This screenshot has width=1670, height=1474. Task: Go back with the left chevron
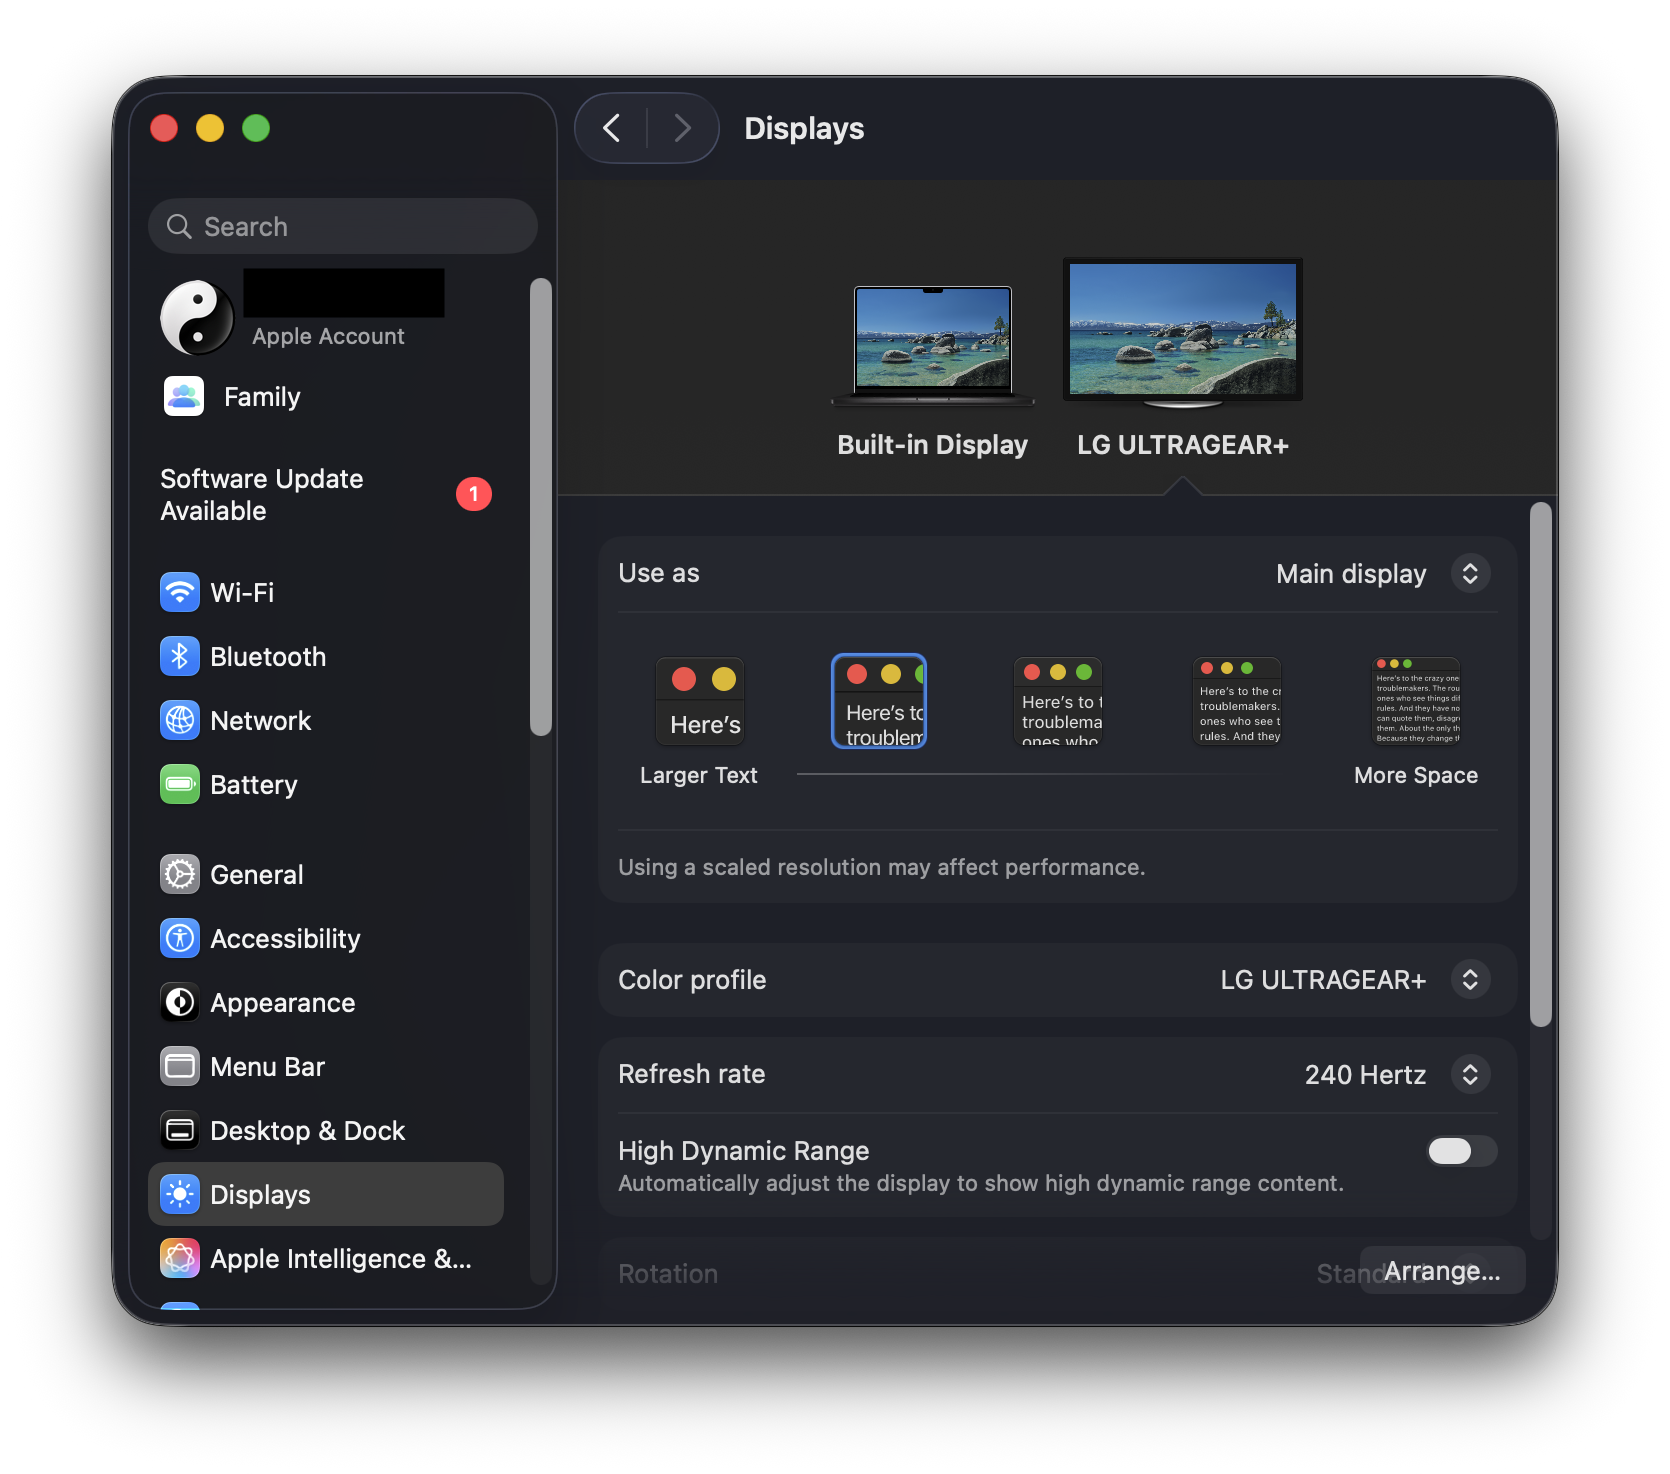click(x=612, y=128)
